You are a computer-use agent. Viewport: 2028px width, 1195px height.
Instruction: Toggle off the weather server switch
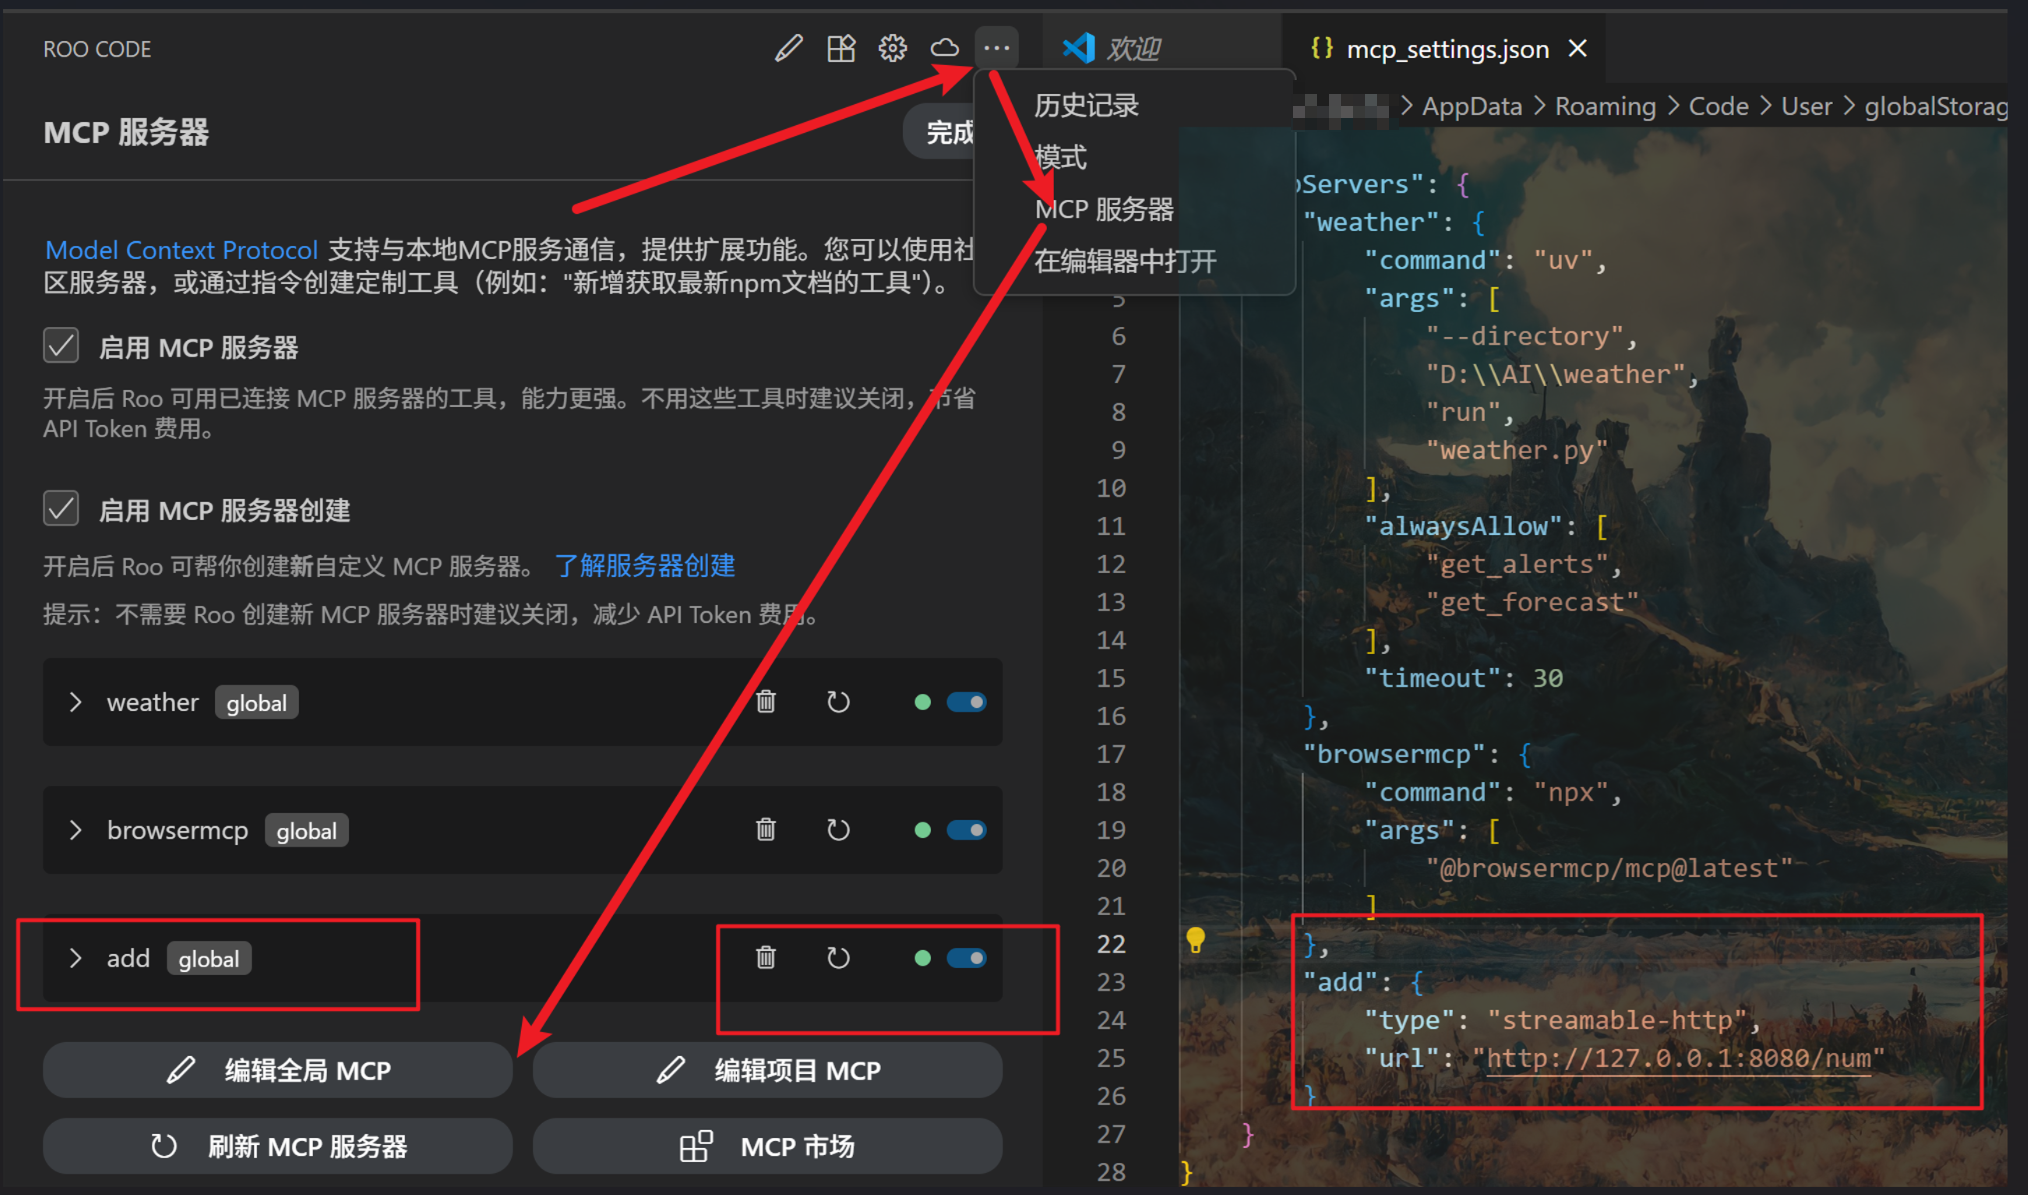pyautogui.click(x=966, y=702)
